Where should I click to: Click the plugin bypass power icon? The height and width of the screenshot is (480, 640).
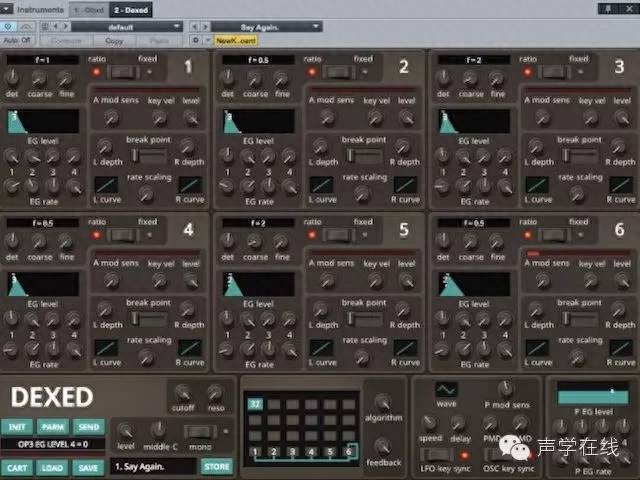click(8, 27)
